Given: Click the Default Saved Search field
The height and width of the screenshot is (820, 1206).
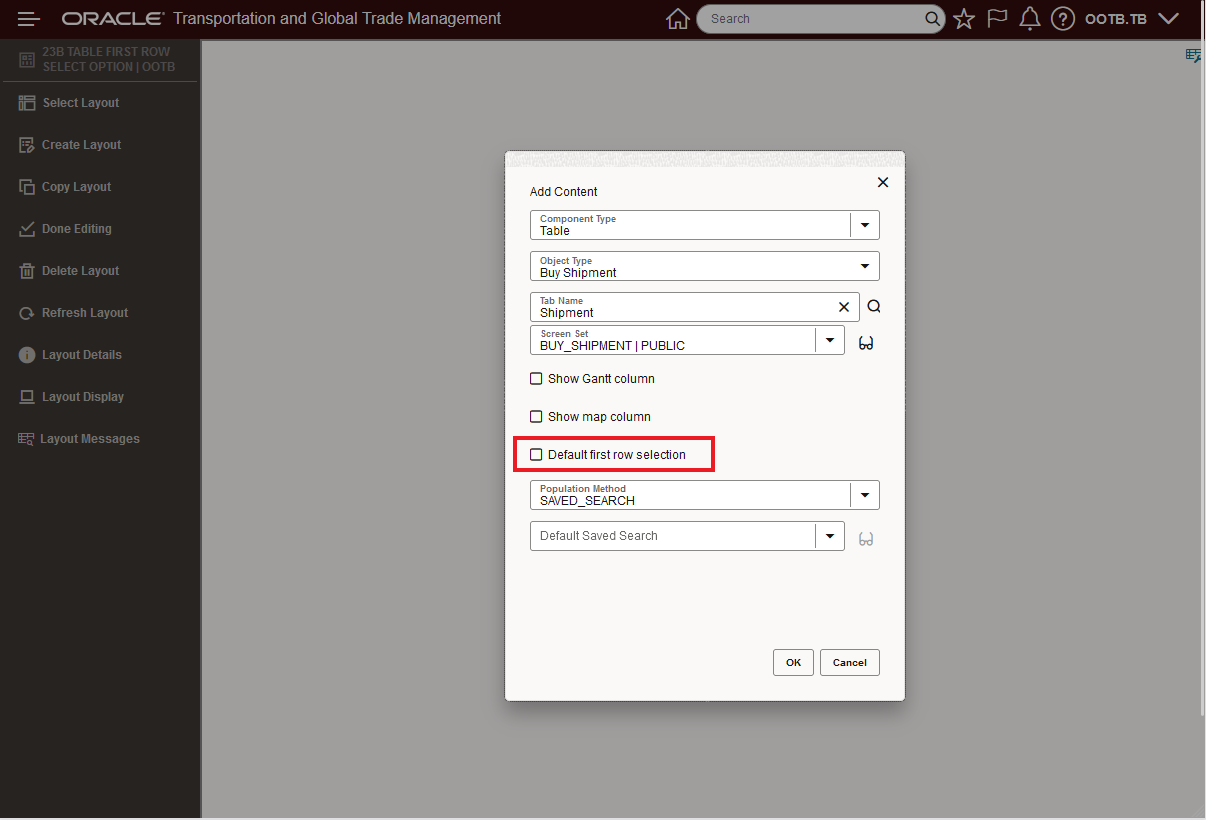Looking at the screenshot, I should (x=673, y=536).
